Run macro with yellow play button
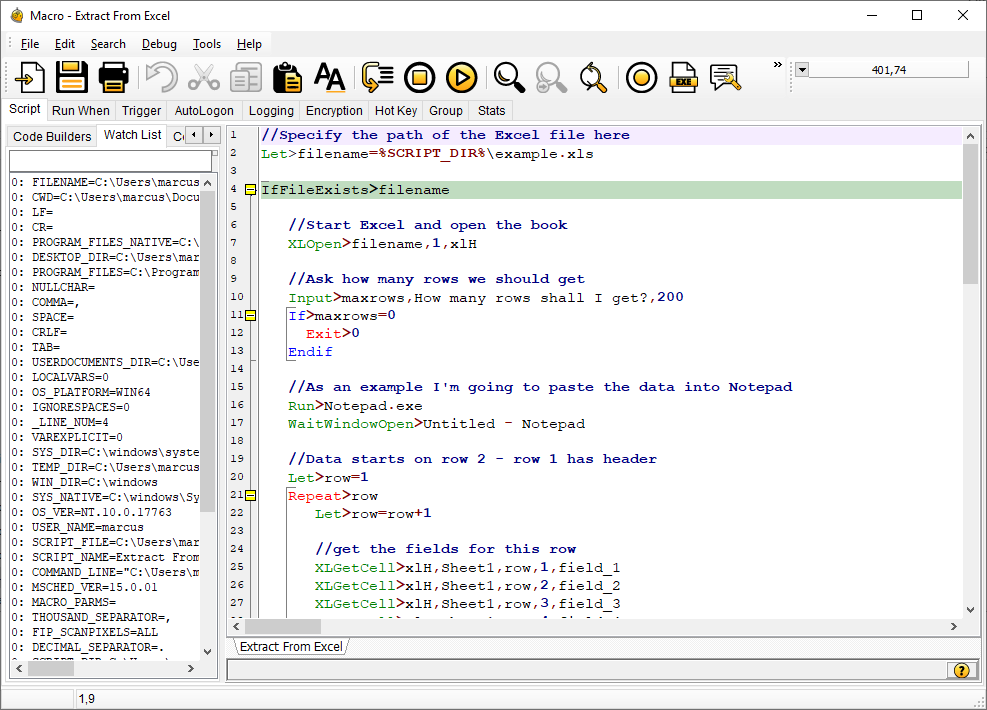The image size is (987, 710). 461,77
